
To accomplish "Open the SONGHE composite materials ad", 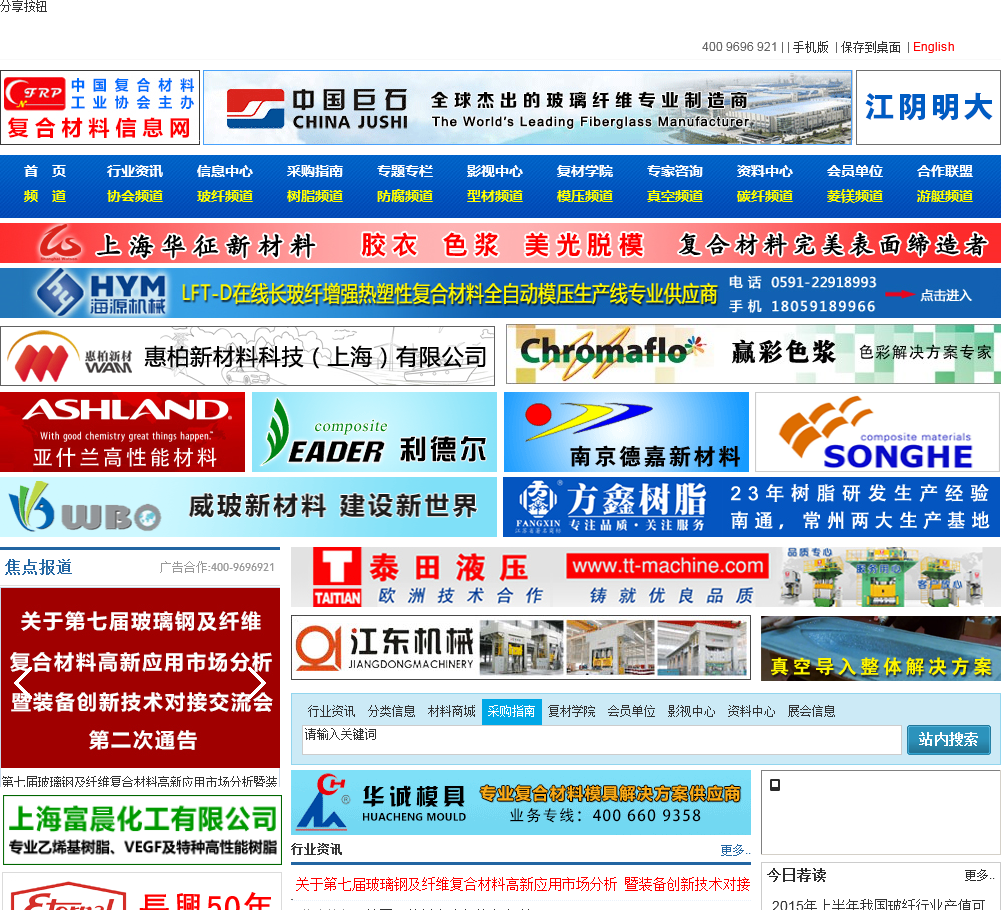I will (x=878, y=432).
